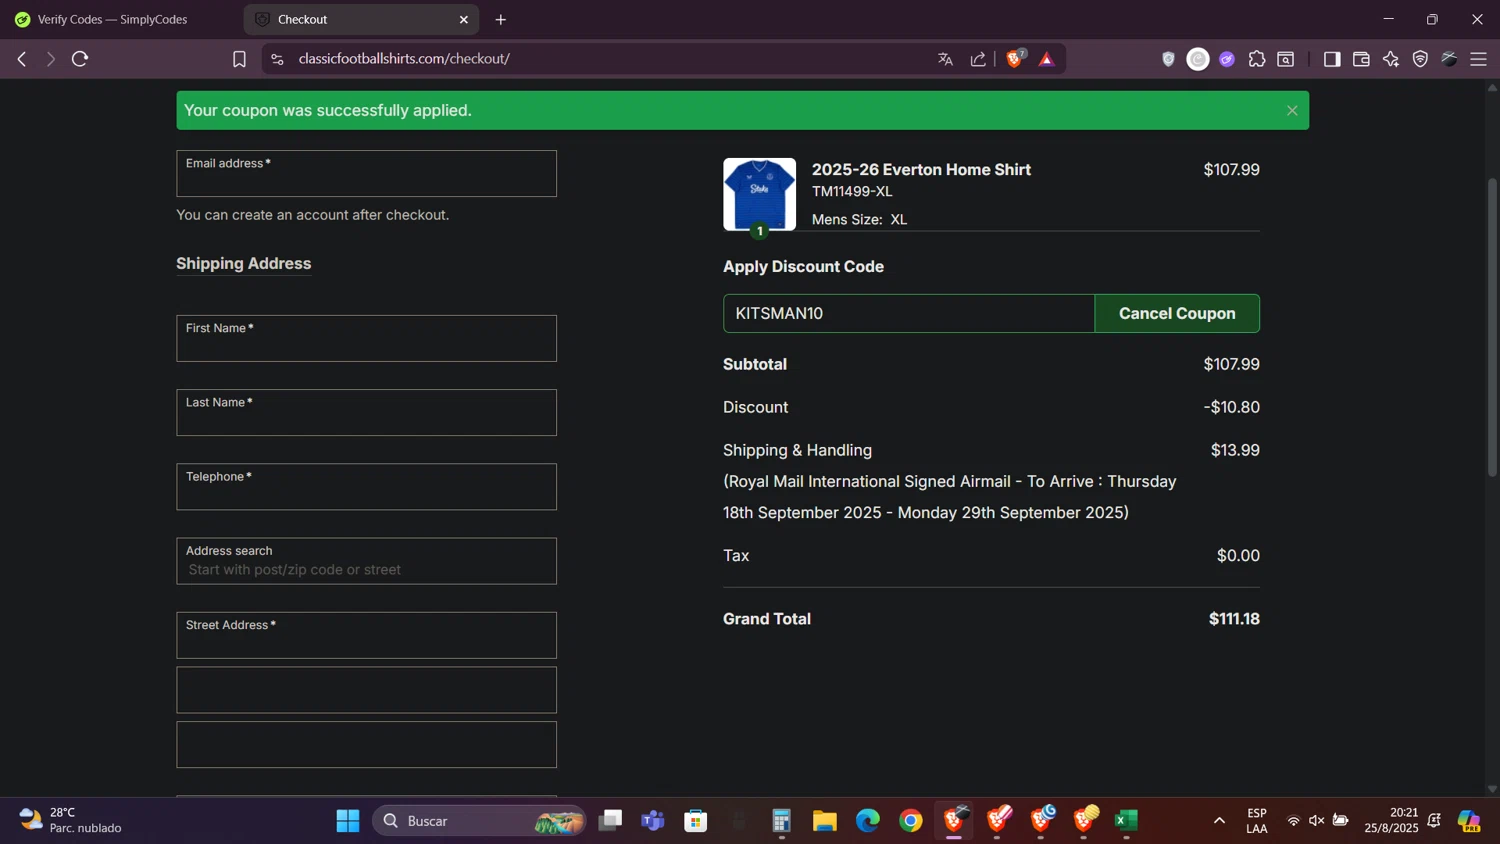1500x844 pixels.
Task: Open Google Chrome from taskbar
Action: pos(910,821)
